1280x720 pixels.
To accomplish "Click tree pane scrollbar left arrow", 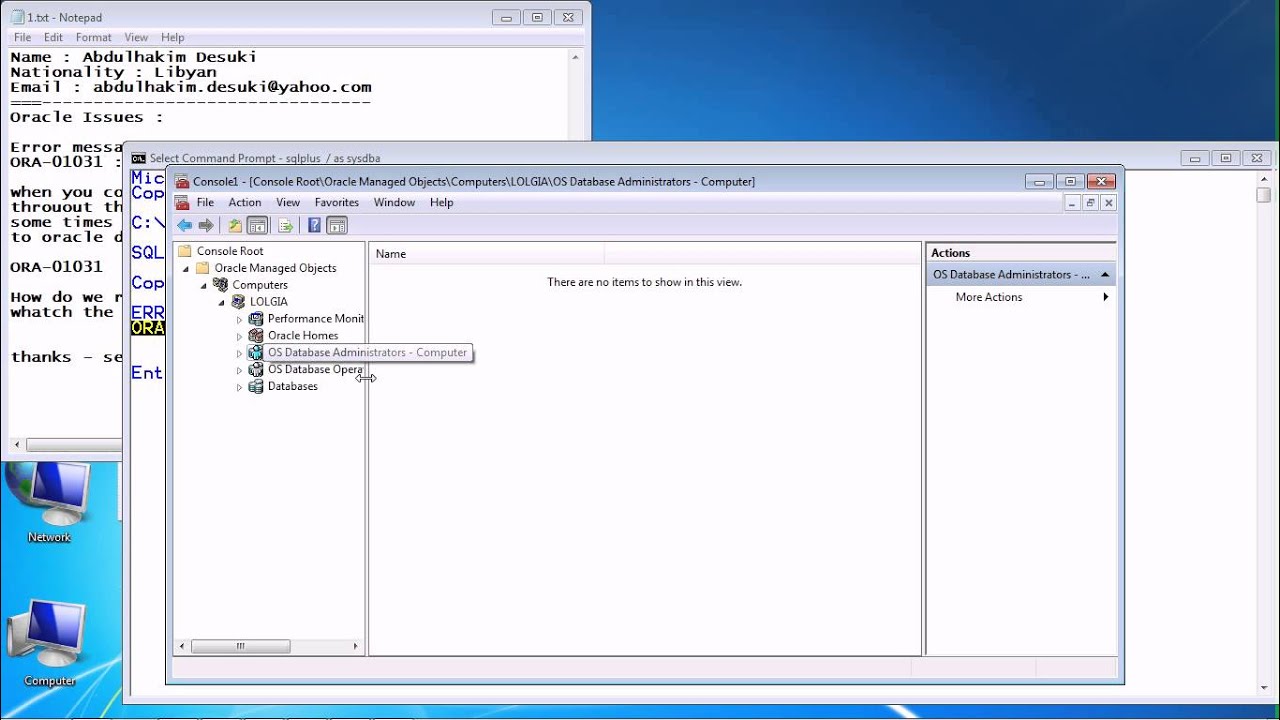I will point(181,647).
